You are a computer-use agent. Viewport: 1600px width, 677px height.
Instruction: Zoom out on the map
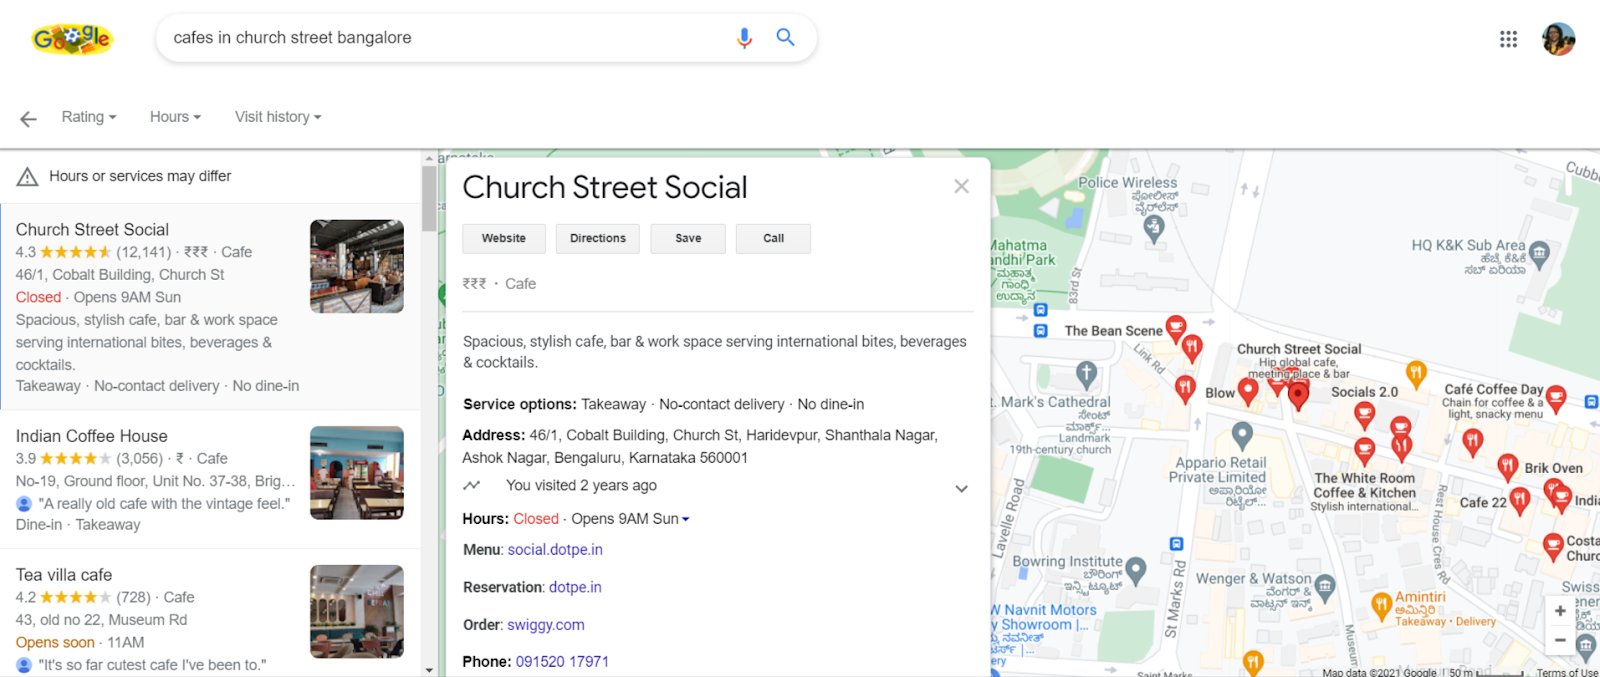click(x=1560, y=640)
